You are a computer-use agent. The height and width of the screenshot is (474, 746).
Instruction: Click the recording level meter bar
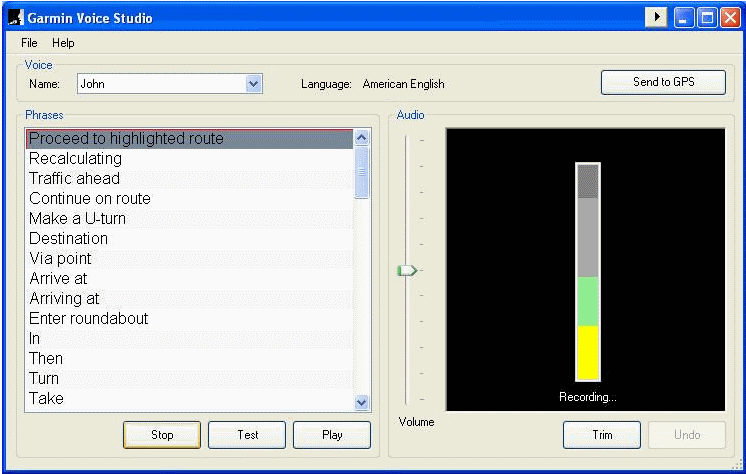click(x=588, y=272)
